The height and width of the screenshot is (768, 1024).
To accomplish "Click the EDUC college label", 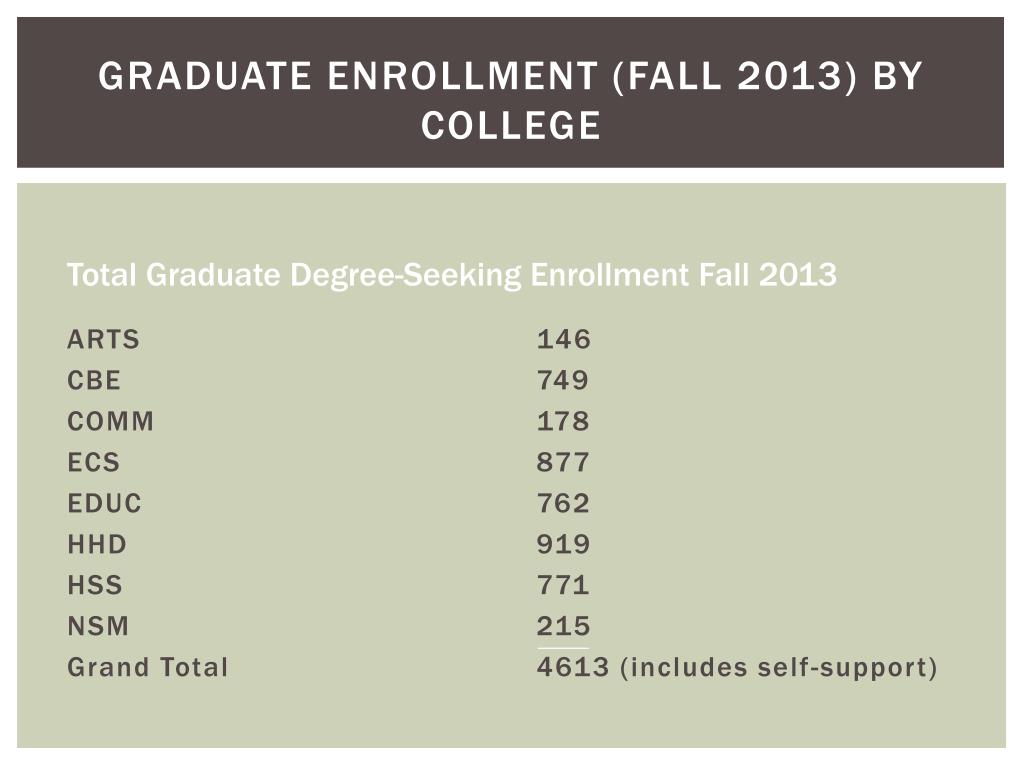I will pos(104,504).
